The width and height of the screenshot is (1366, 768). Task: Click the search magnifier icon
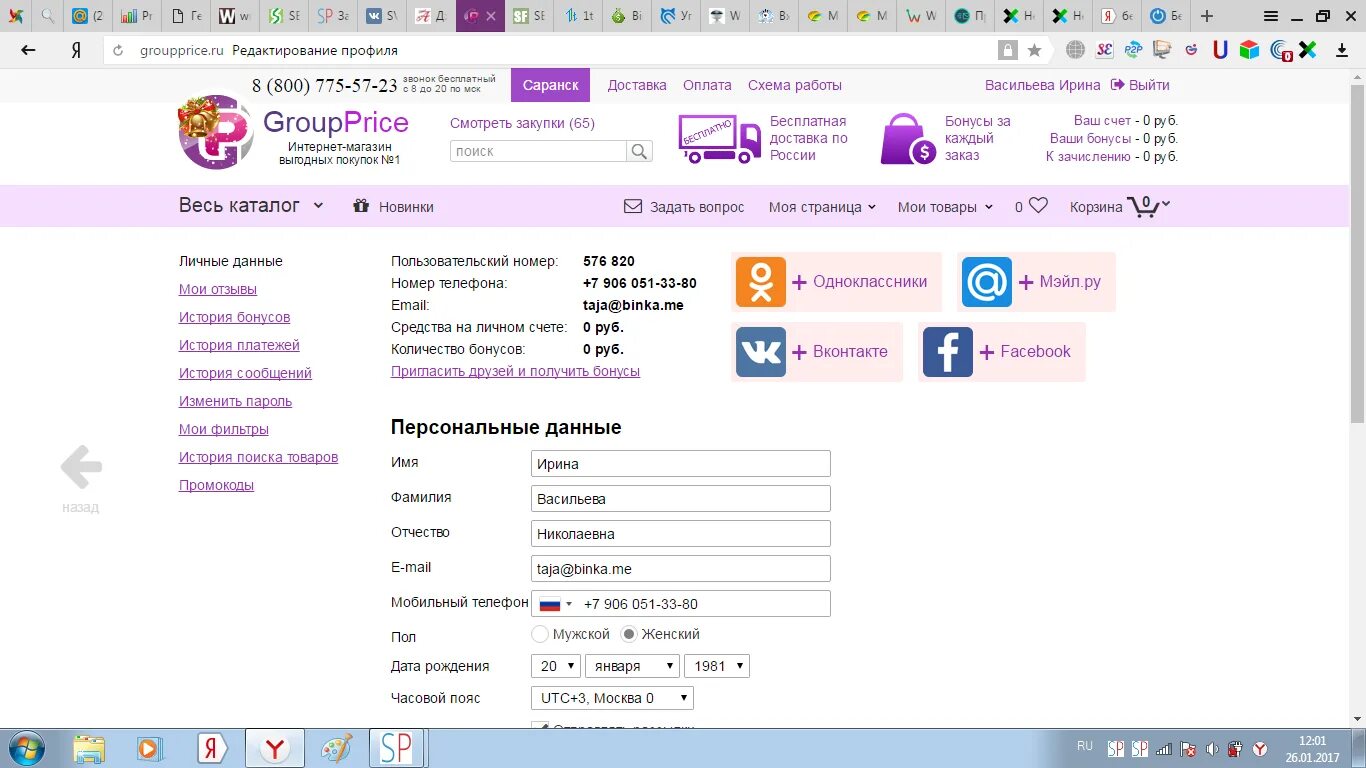639,151
